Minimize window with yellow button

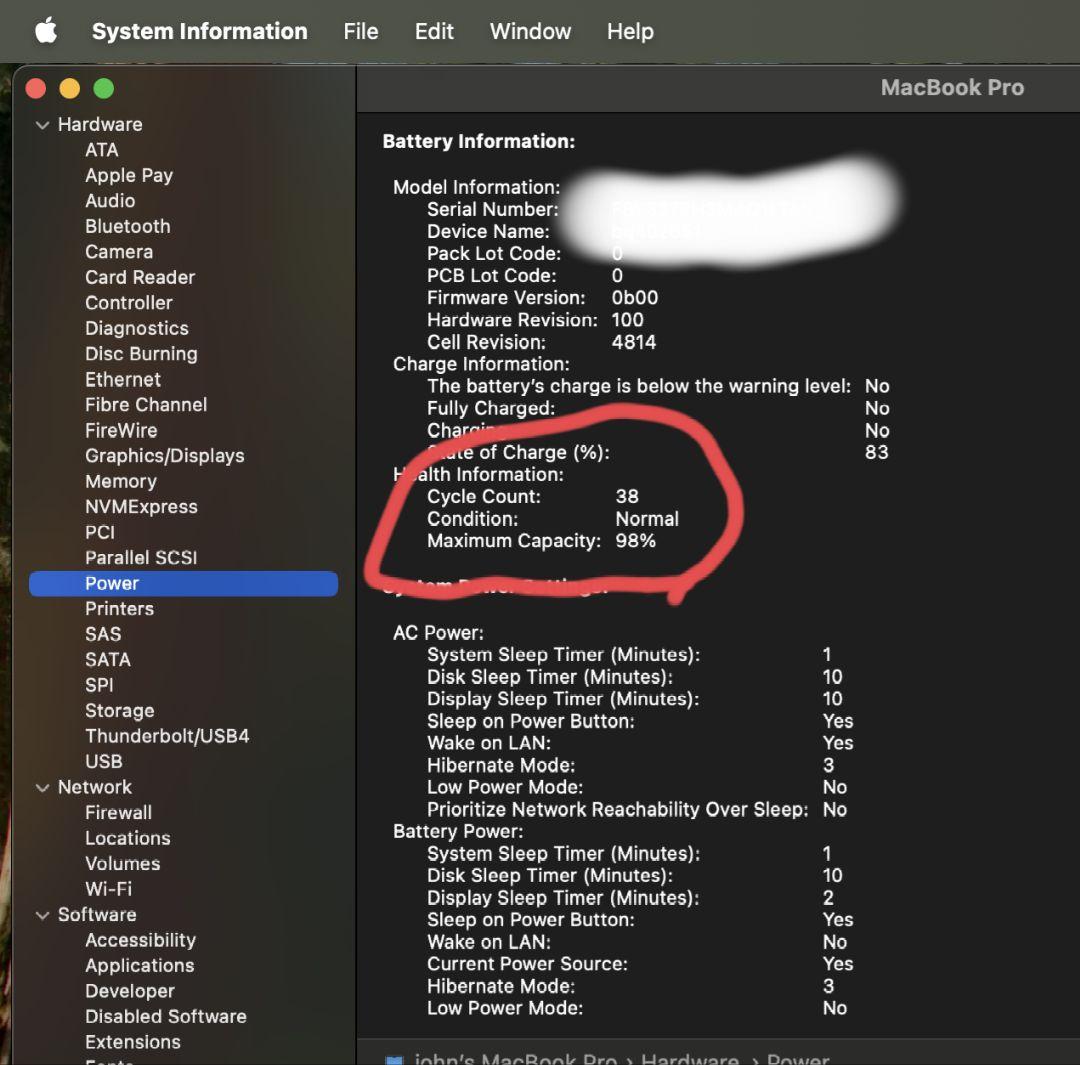pos(70,89)
